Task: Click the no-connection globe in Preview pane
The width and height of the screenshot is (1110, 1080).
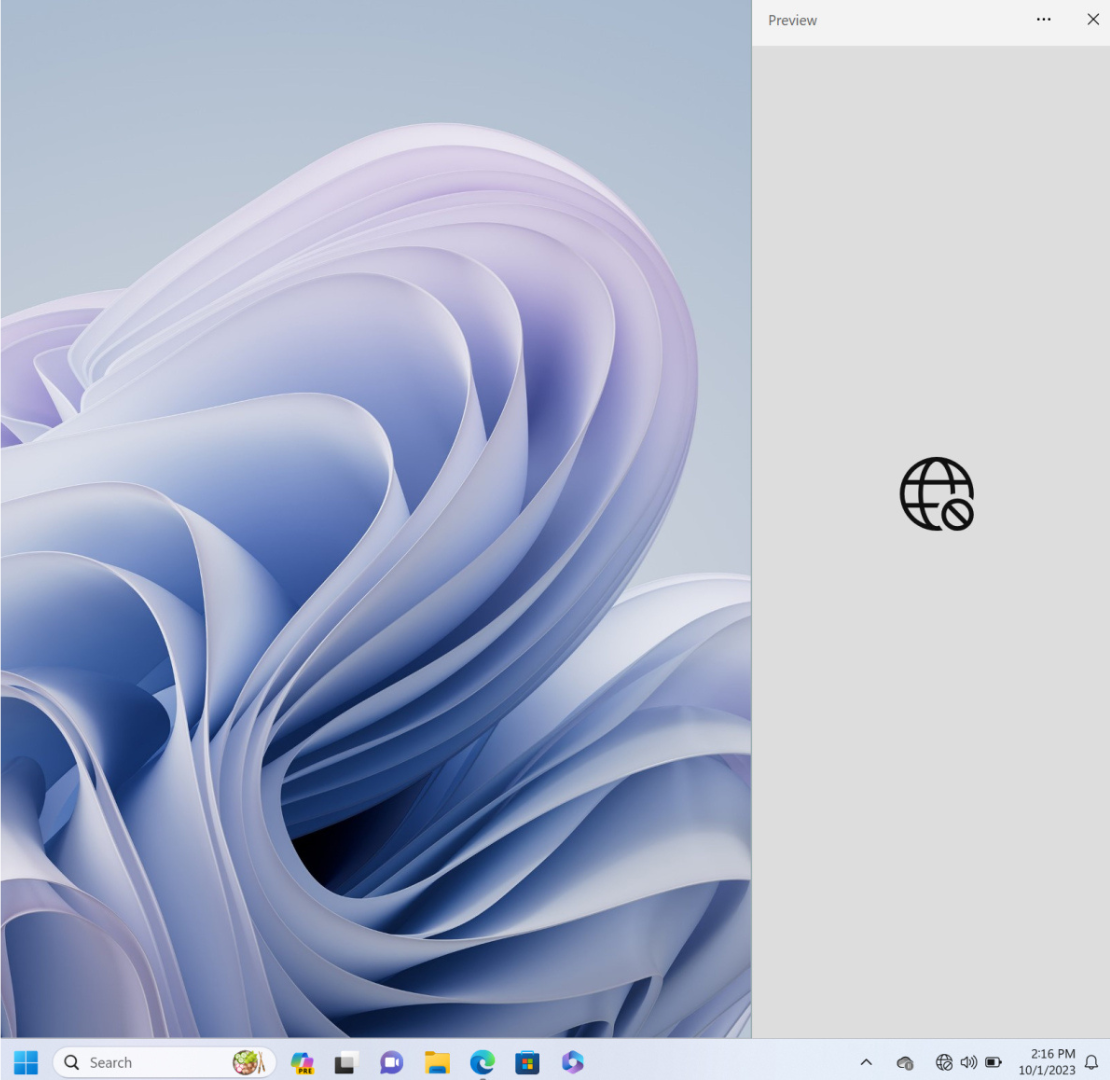Action: point(937,494)
